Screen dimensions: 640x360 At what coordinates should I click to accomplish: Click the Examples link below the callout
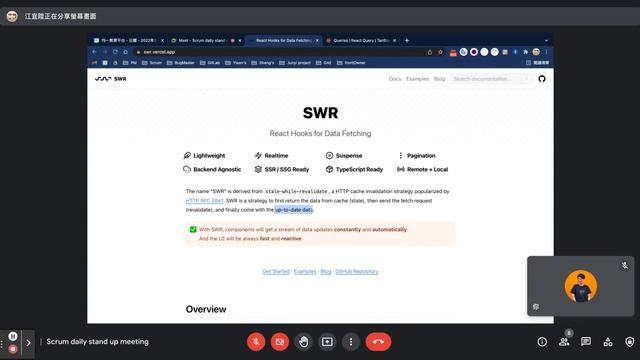305,271
